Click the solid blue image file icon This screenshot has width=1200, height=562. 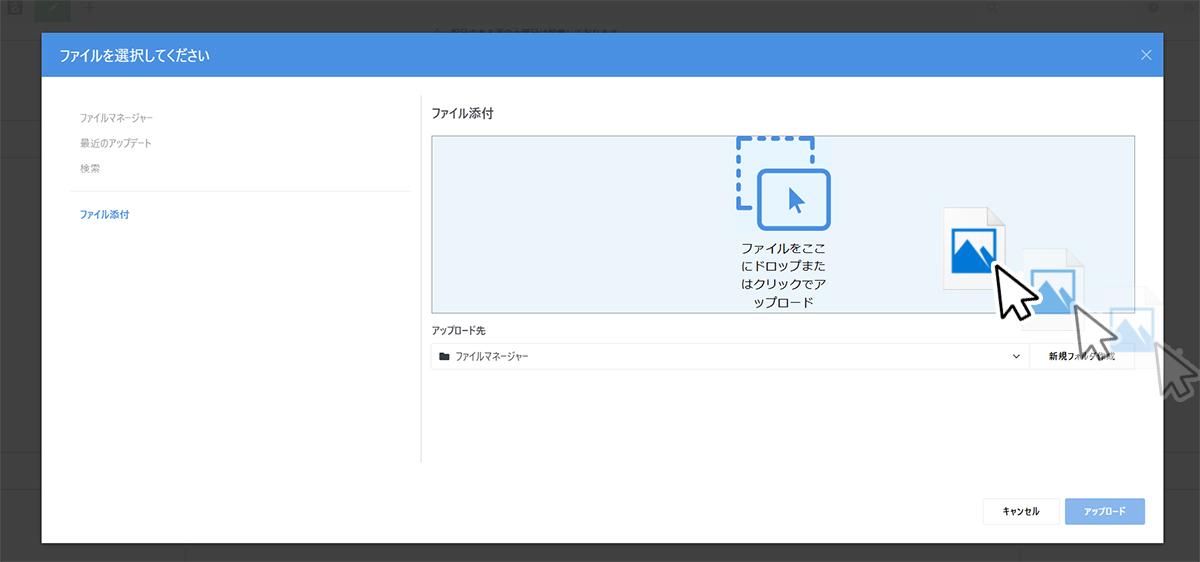974,249
